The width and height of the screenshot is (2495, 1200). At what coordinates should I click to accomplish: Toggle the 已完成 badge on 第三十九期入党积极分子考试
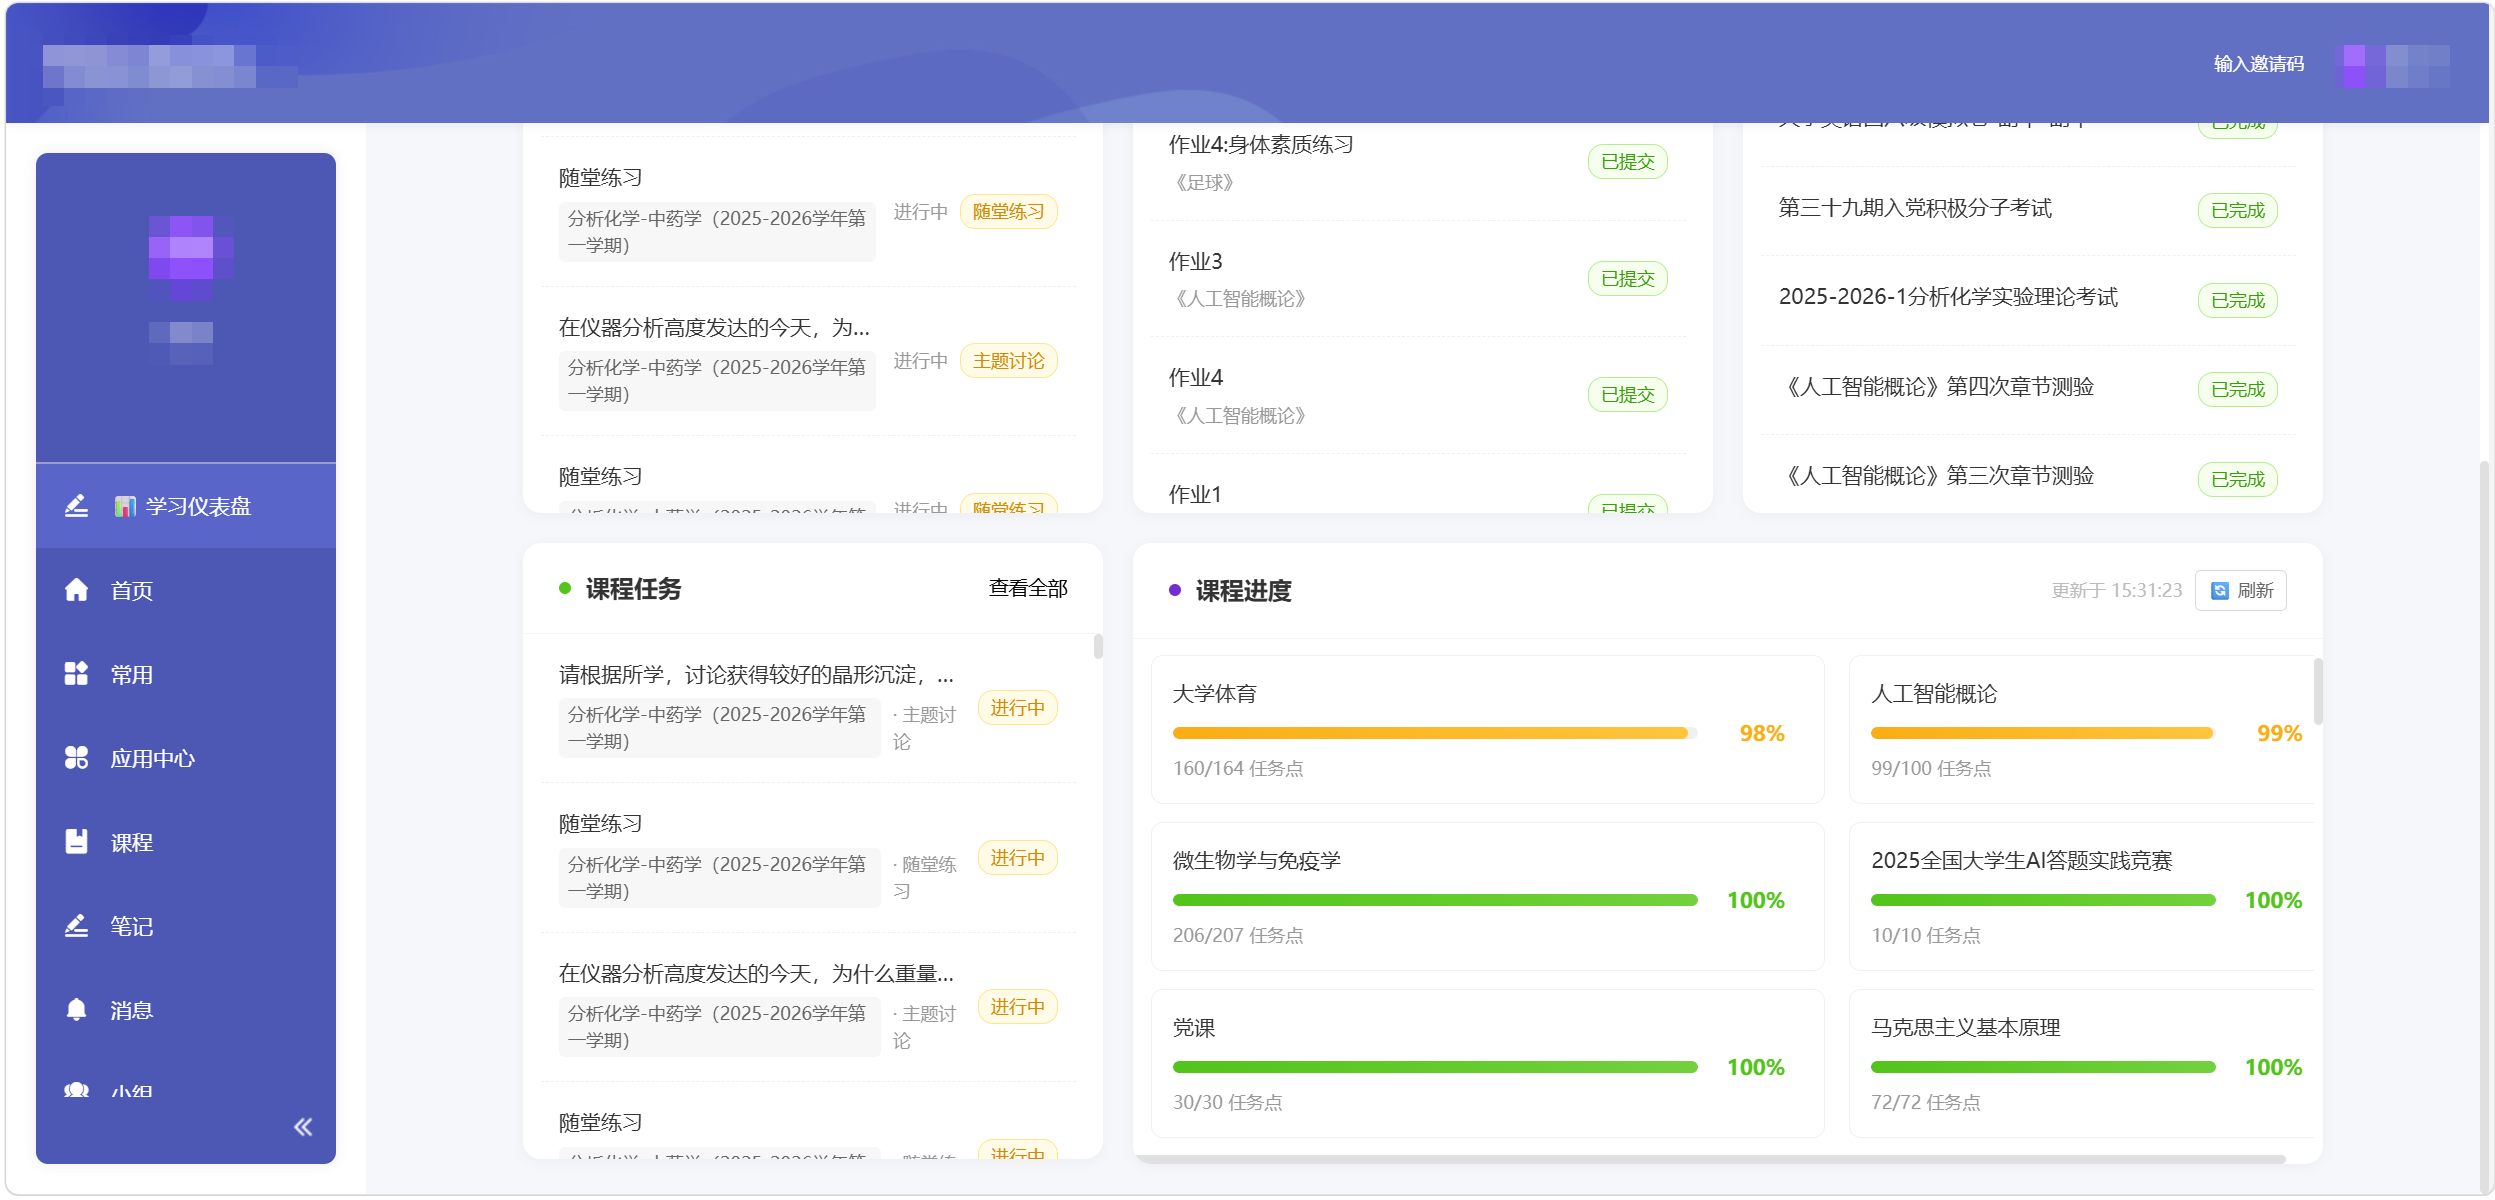pyautogui.click(x=2236, y=209)
